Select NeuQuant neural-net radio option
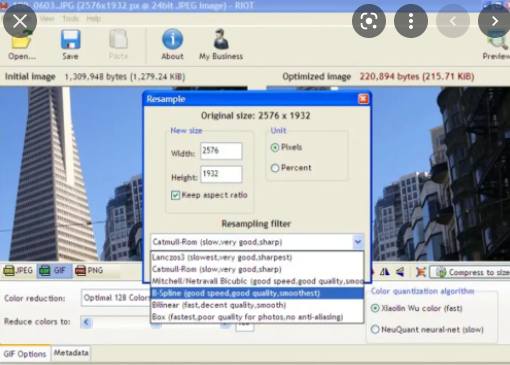510x365 pixels. tap(375, 329)
